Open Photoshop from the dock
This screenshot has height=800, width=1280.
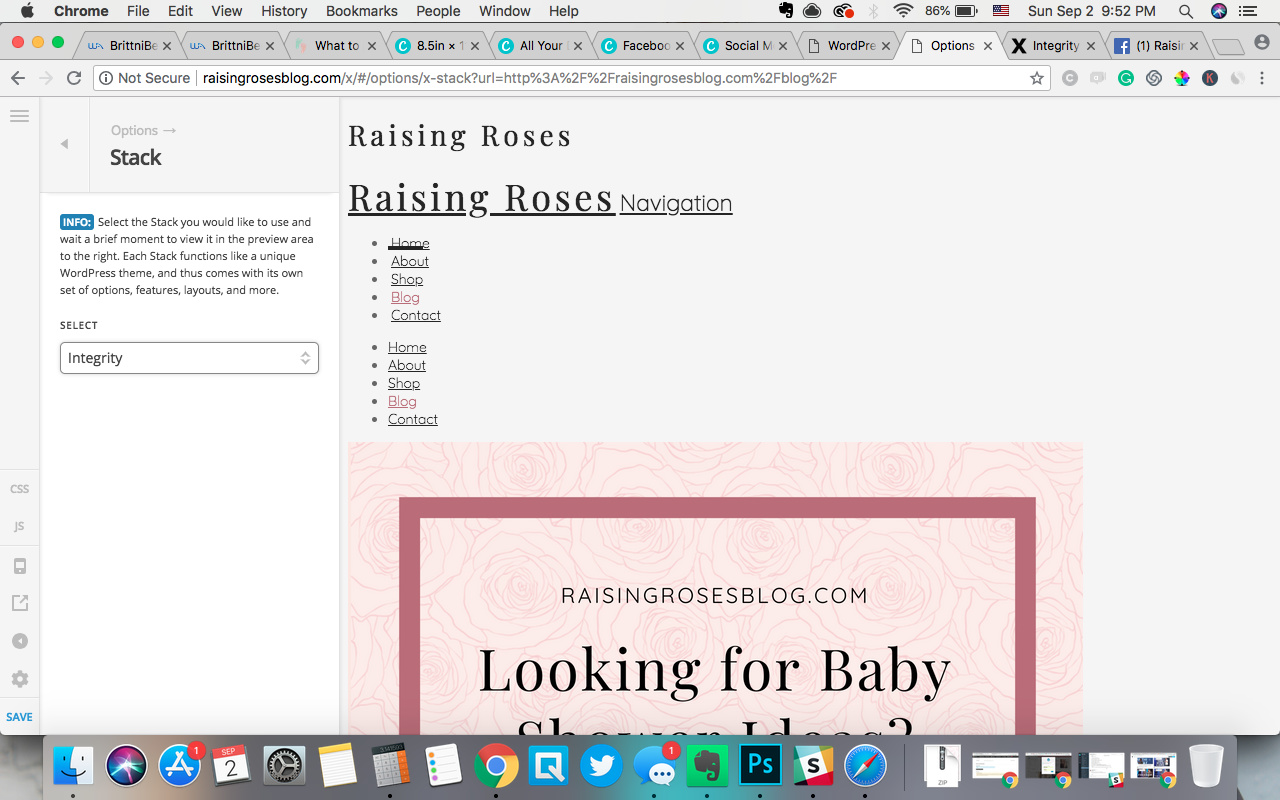coord(761,767)
